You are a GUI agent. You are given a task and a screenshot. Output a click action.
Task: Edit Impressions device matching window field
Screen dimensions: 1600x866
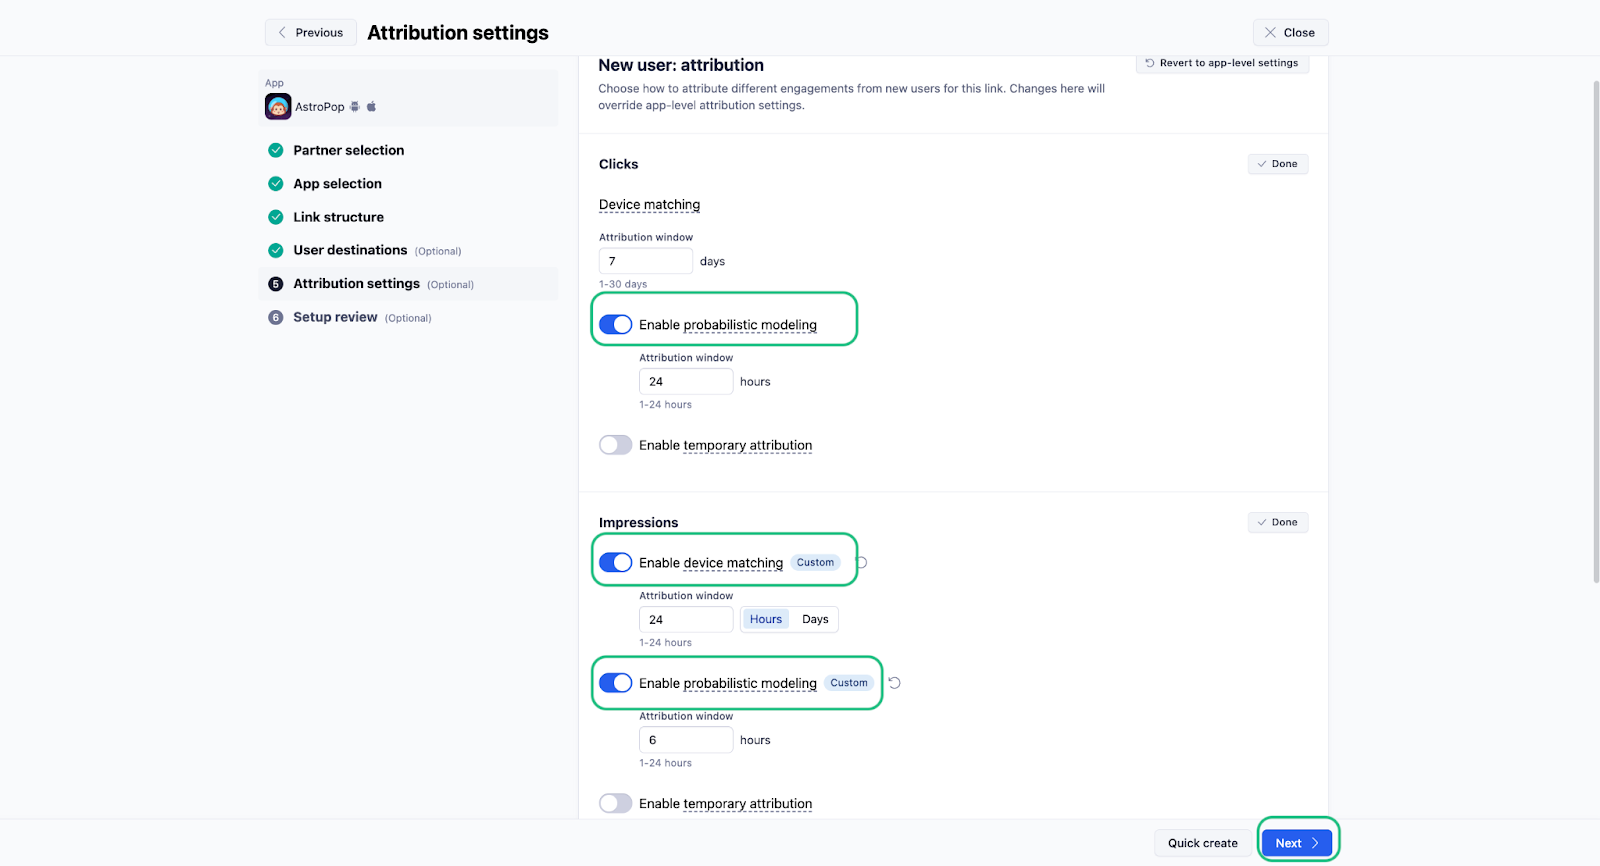tap(686, 619)
